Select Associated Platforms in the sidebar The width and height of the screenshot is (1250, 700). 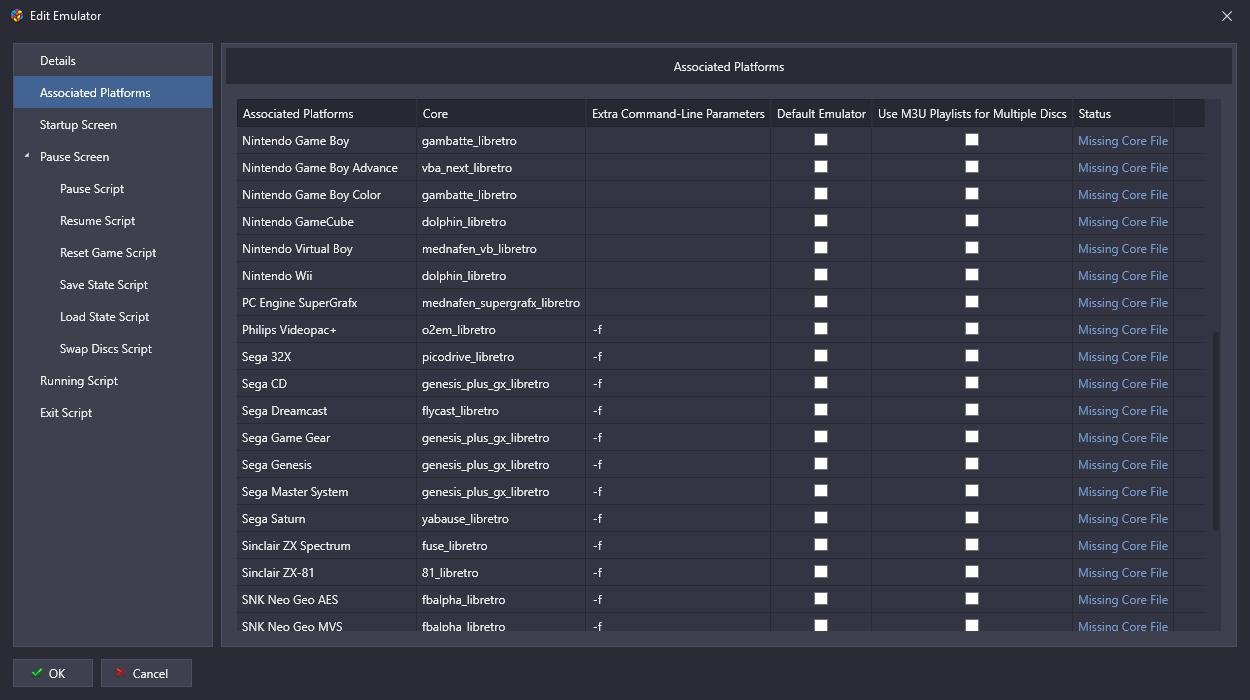coord(113,93)
